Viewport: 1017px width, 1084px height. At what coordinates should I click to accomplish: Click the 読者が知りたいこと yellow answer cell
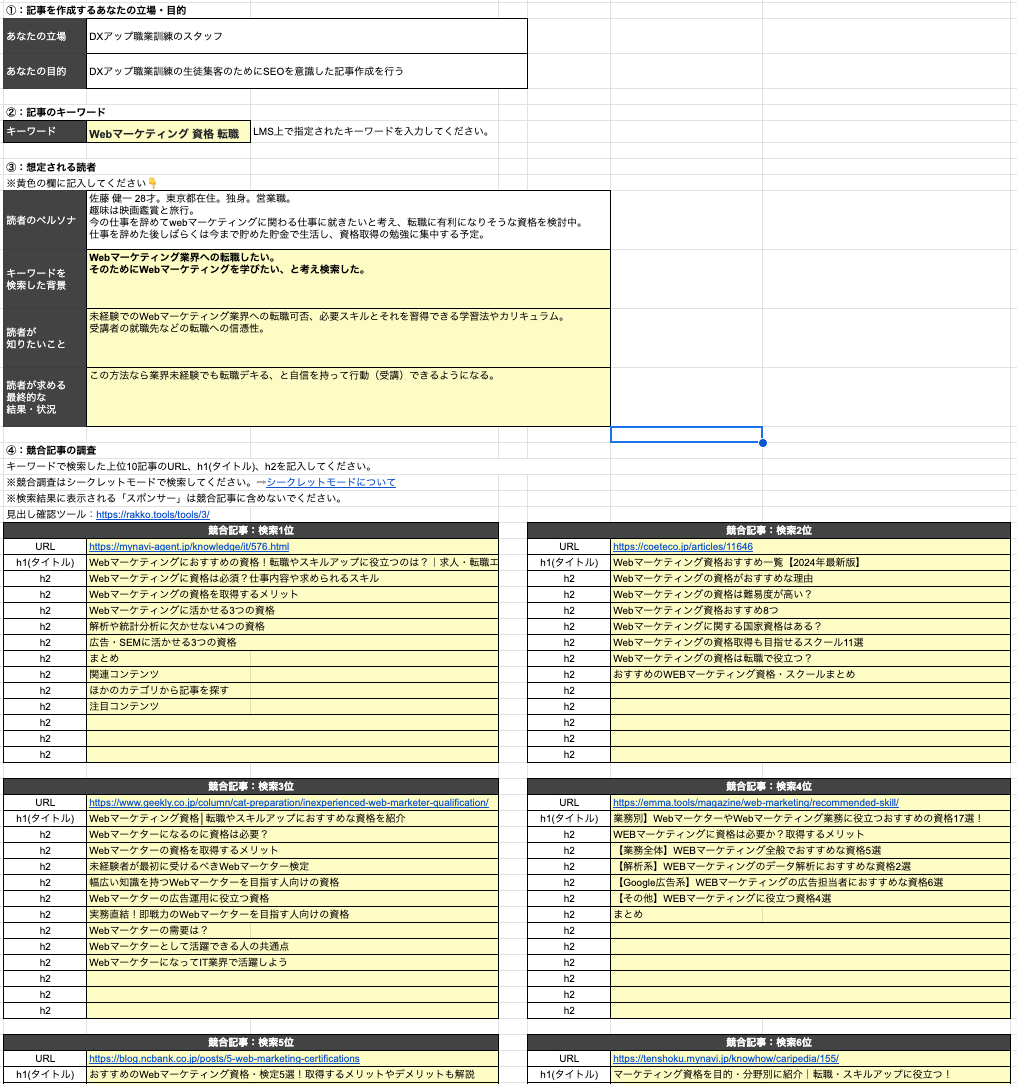pyautogui.click(x=347, y=338)
